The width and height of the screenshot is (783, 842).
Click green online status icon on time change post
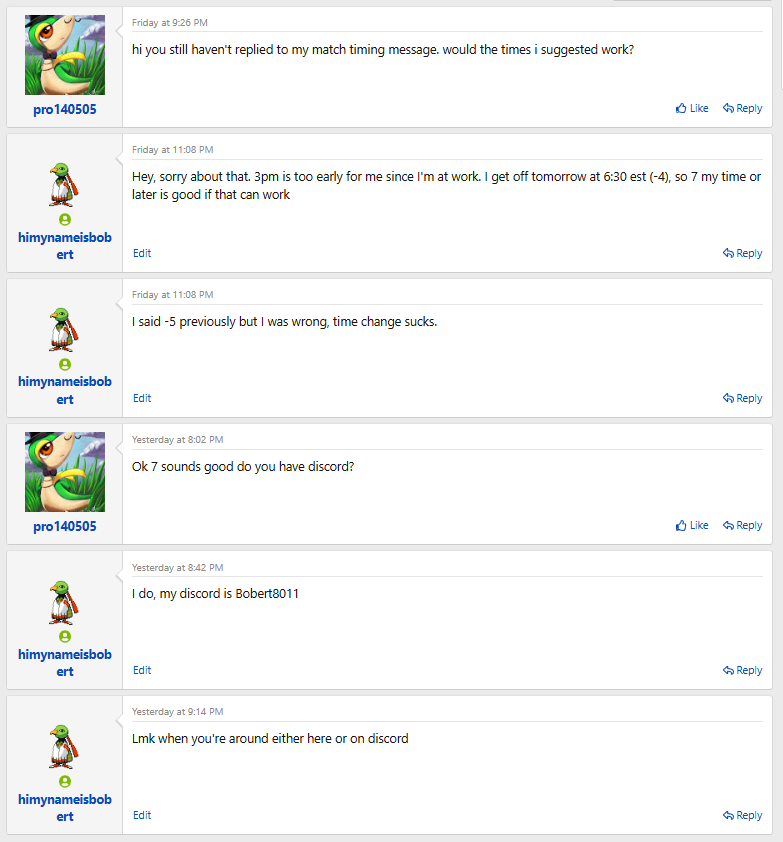tap(65, 364)
